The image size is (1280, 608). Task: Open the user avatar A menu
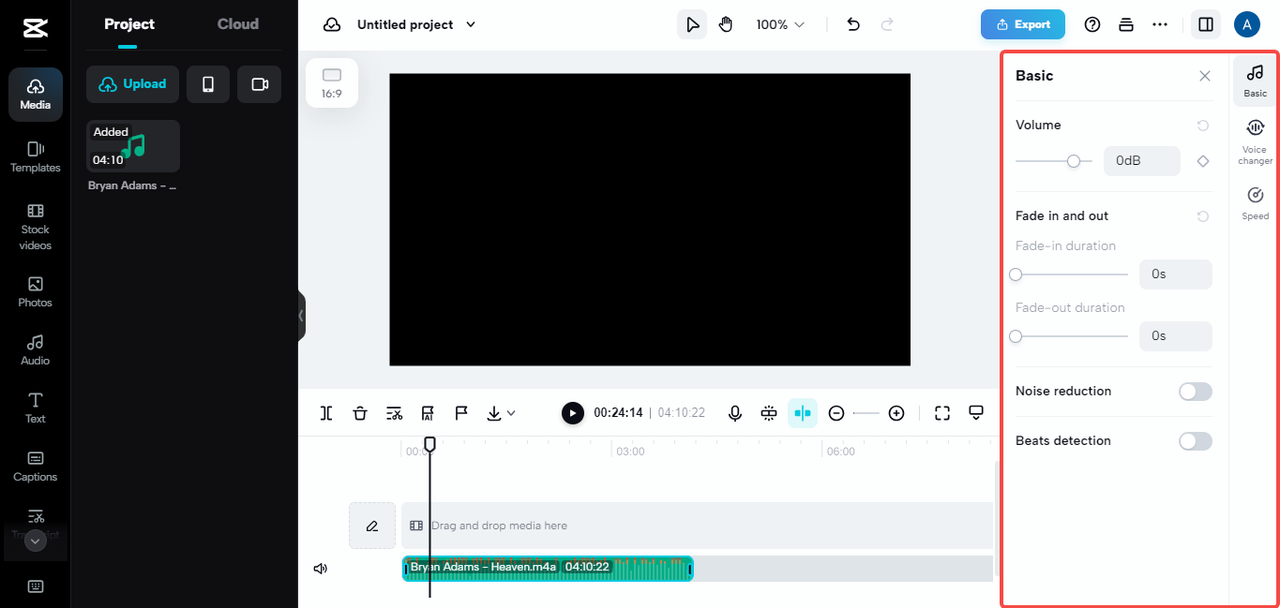1247,24
